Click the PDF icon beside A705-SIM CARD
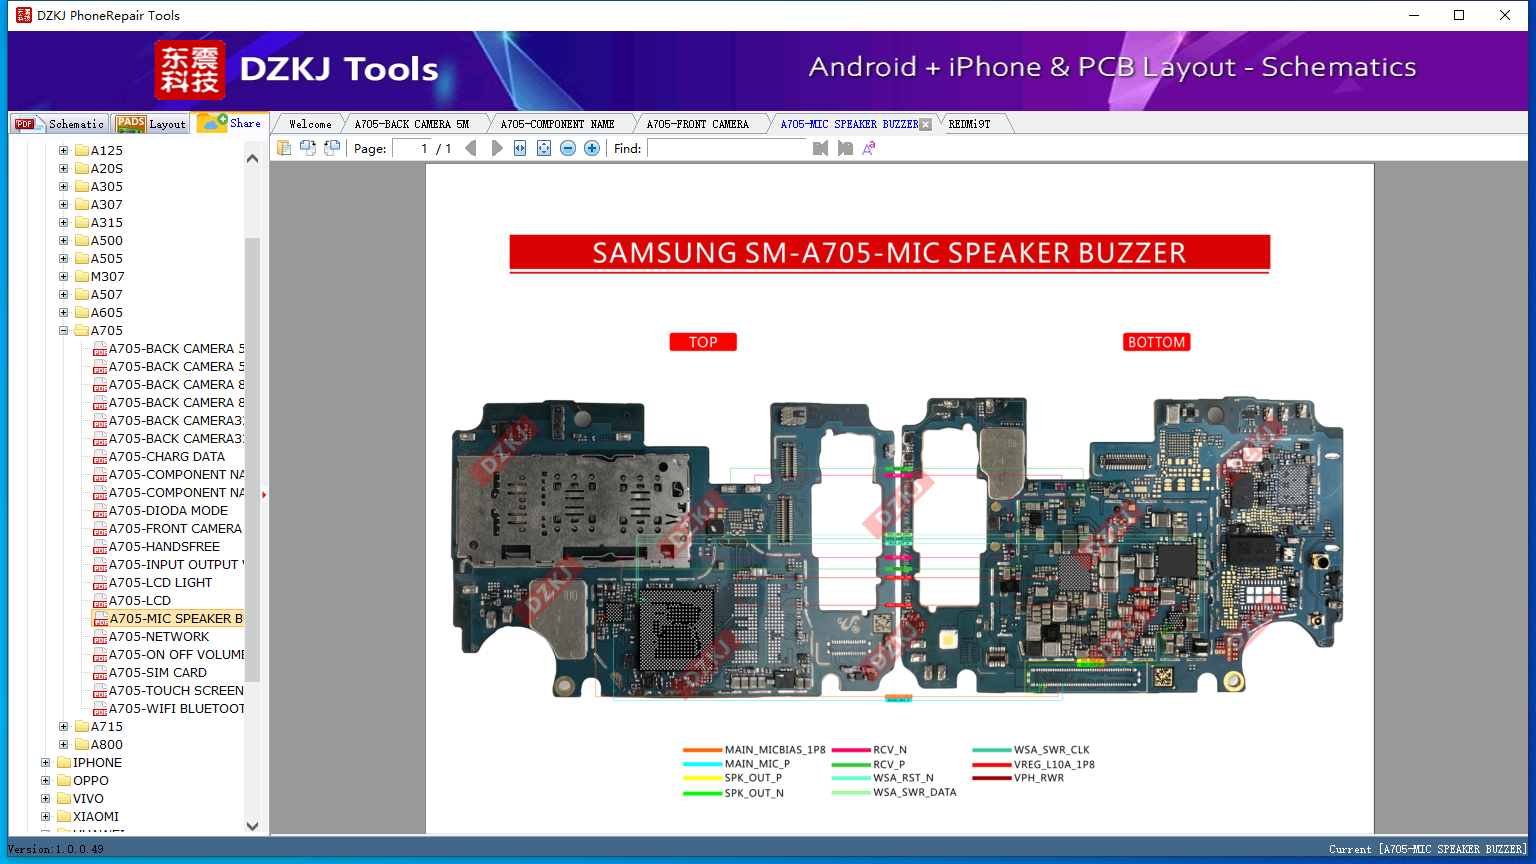This screenshot has width=1536, height=864. (x=100, y=673)
